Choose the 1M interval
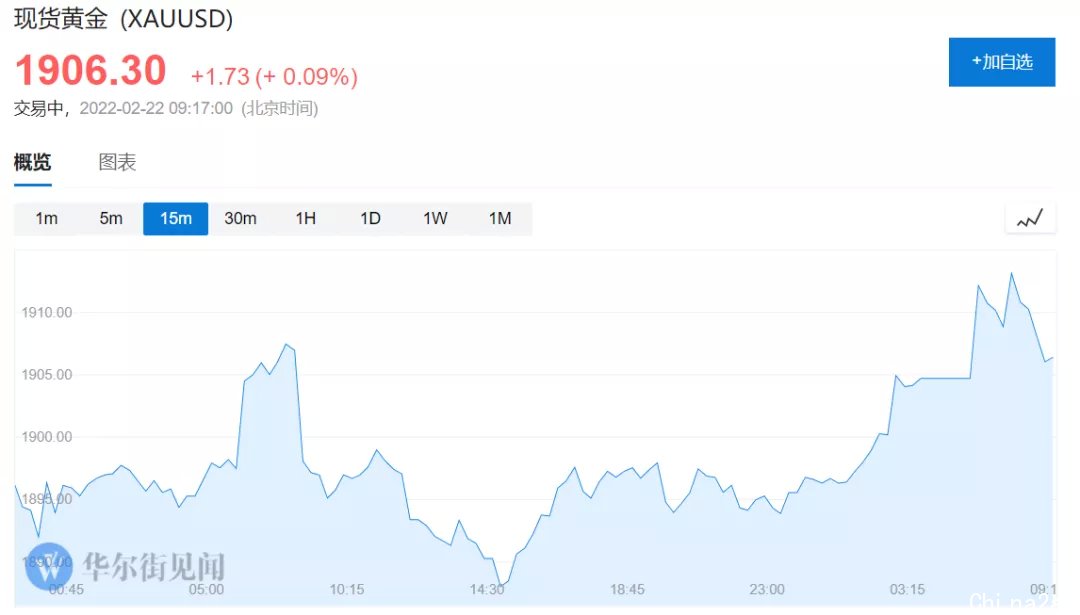The width and height of the screenshot is (1080, 615). [500, 218]
